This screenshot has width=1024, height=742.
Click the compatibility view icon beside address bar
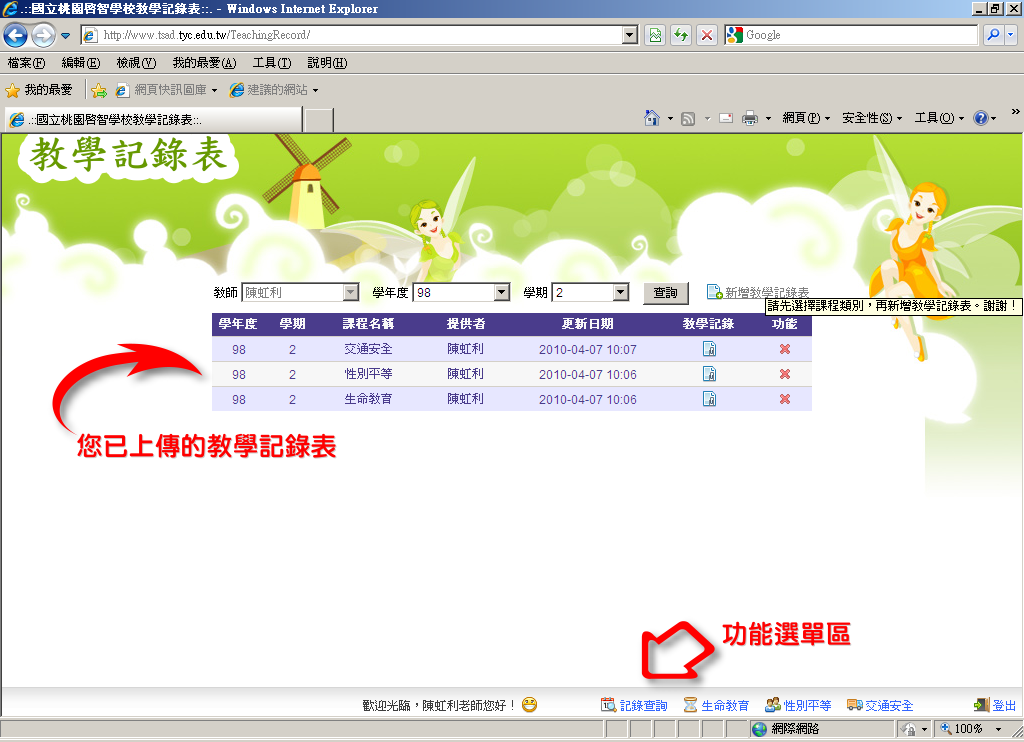(655, 35)
